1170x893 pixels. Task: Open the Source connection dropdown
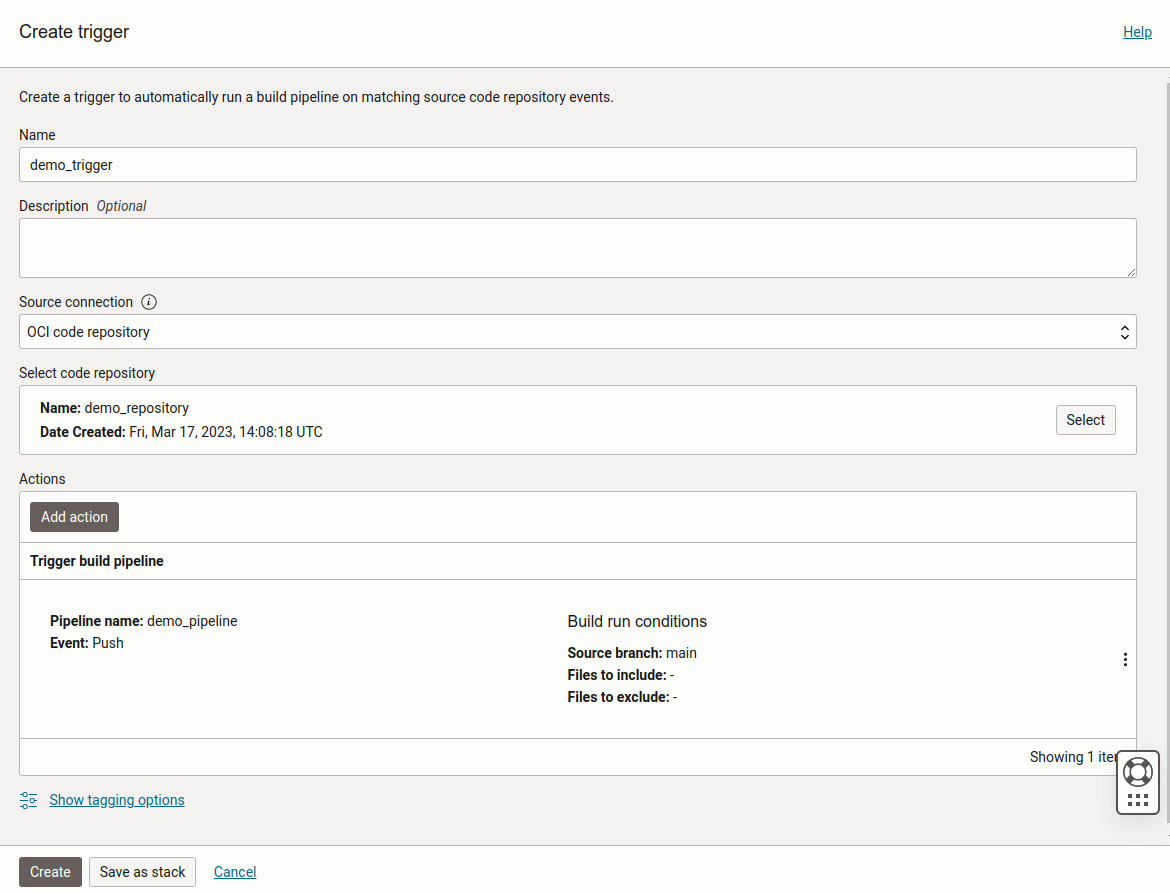pos(577,332)
